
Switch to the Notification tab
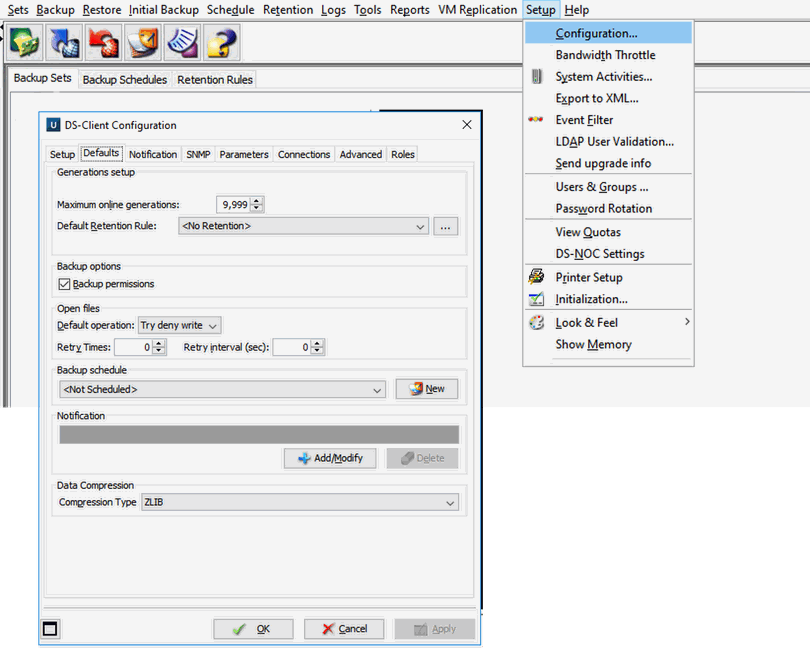tap(153, 155)
